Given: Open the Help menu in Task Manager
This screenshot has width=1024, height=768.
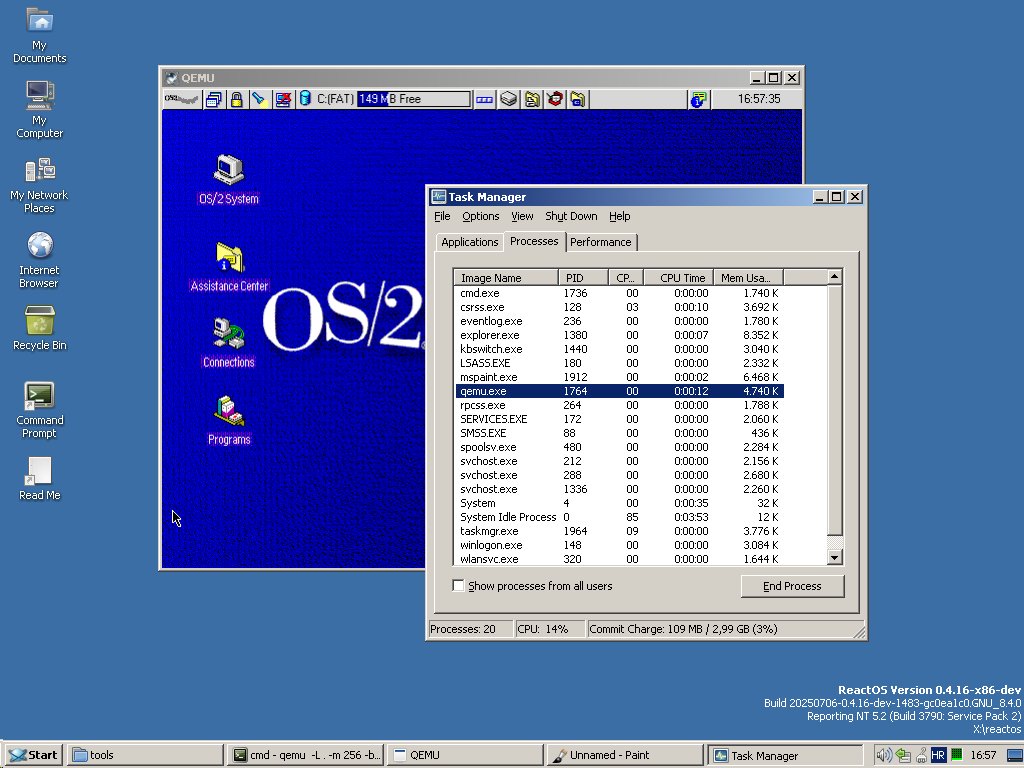Looking at the screenshot, I should (620, 216).
